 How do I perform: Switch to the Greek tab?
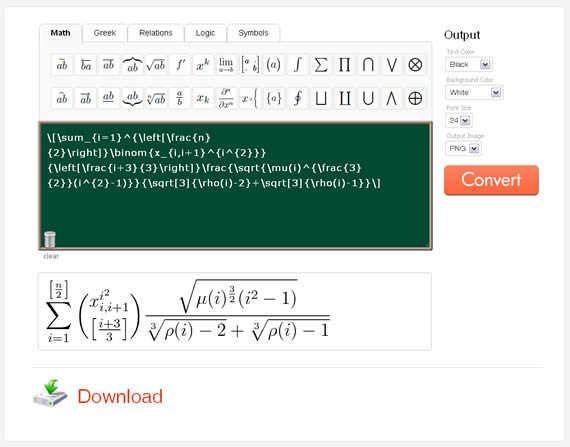click(105, 33)
